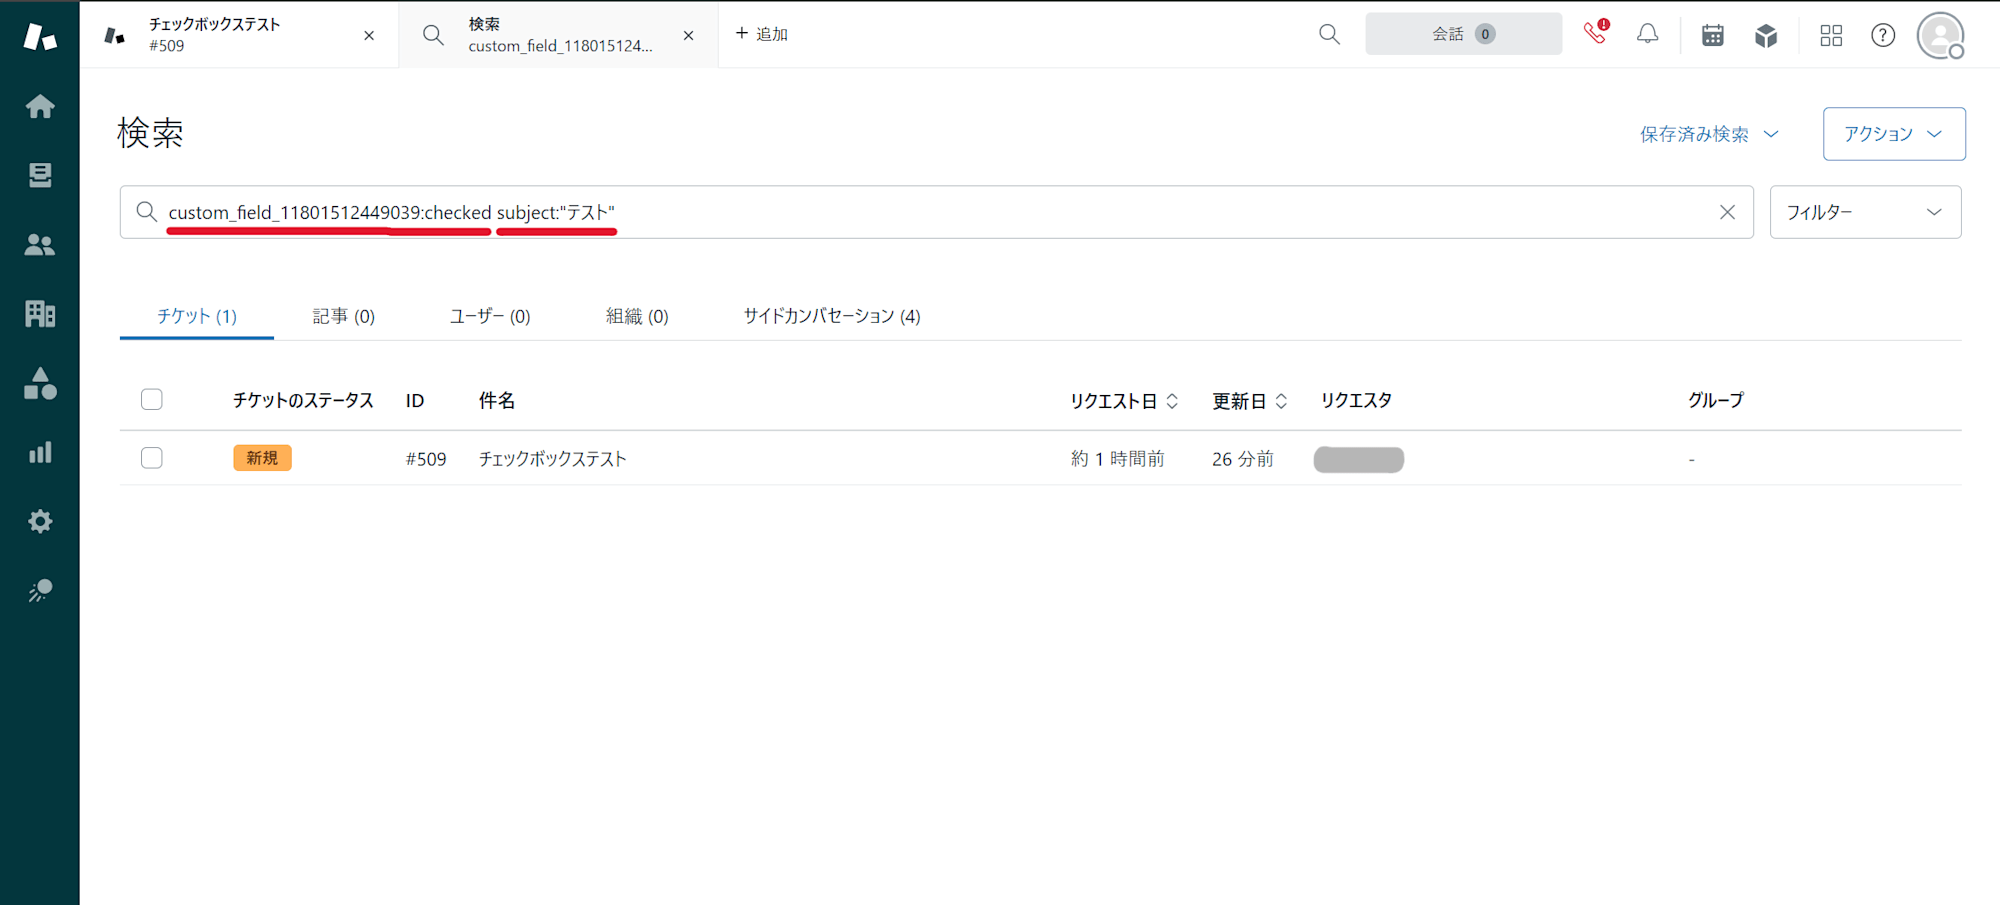This screenshot has width=2000, height=905.
Task: Close the チェックボックステスト #509 tab
Action: [369, 35]
